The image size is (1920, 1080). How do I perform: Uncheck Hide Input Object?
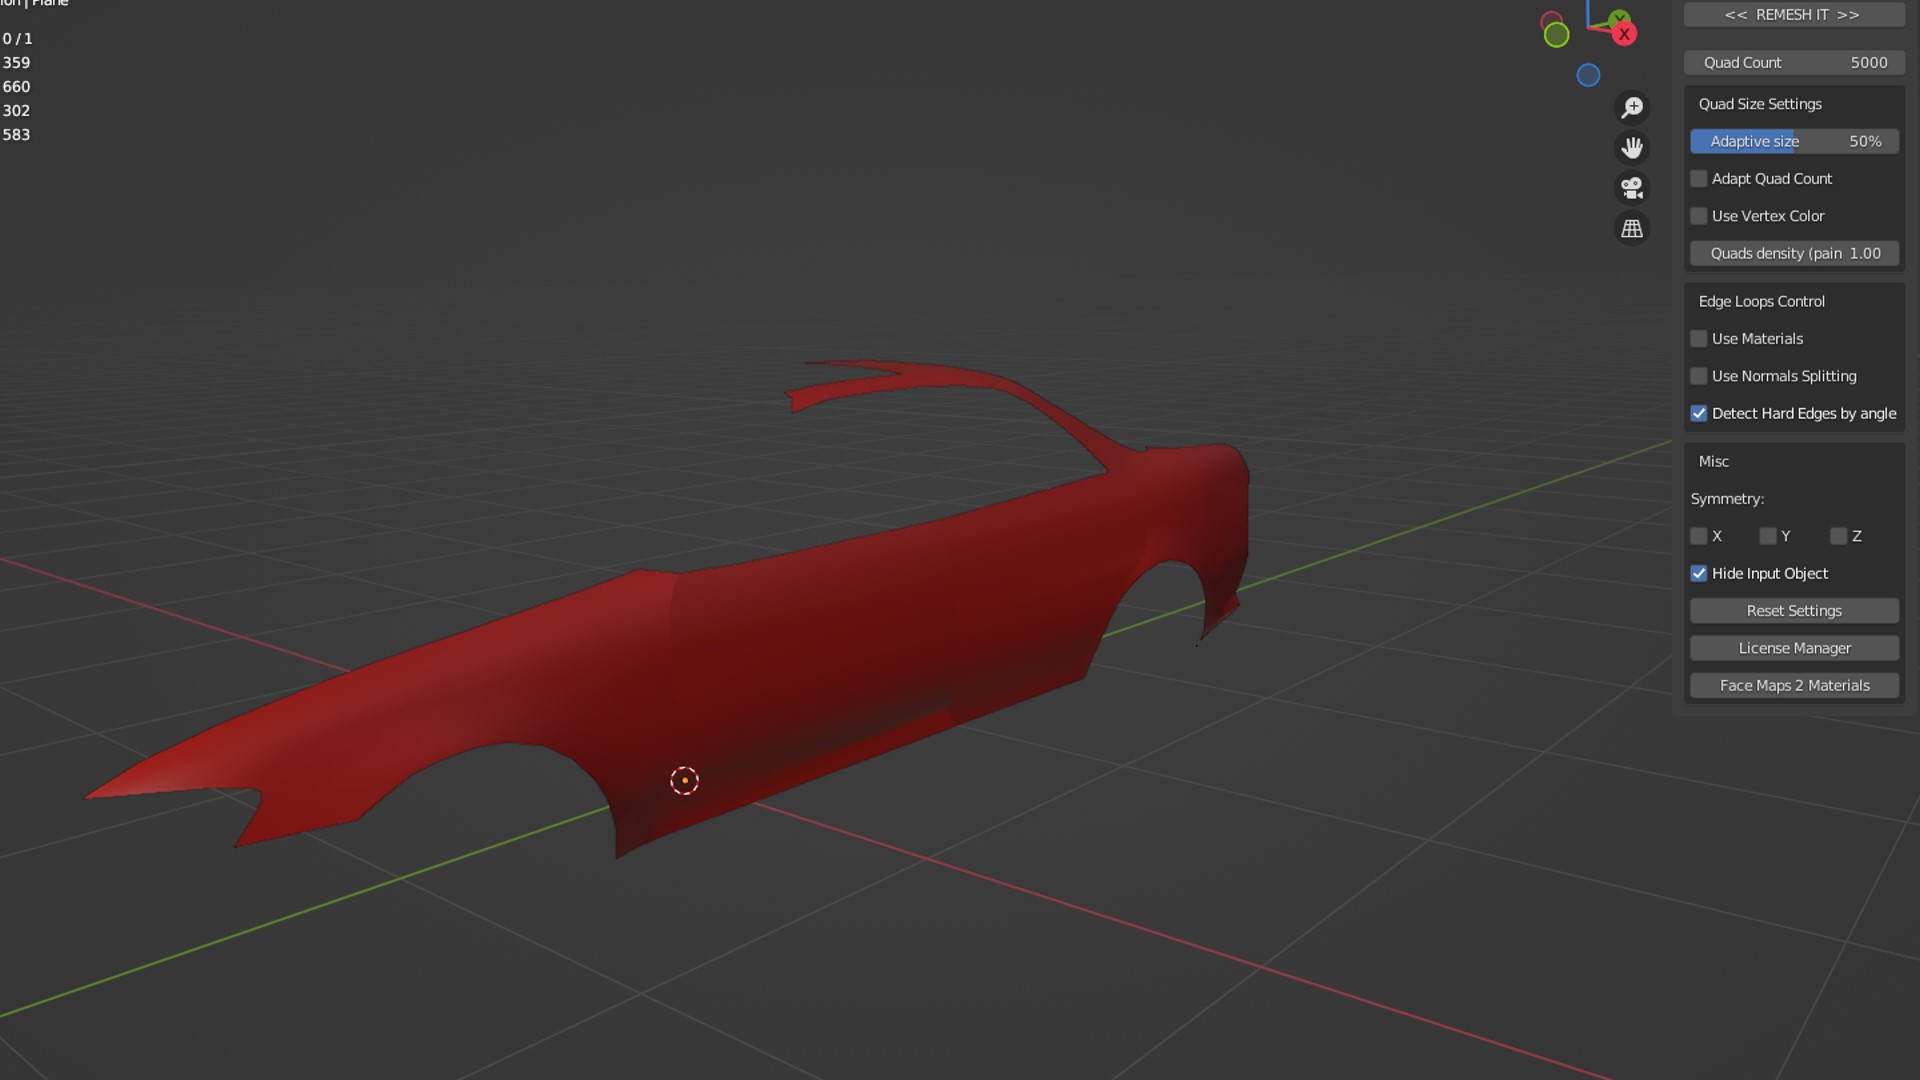click(x=1699, y=574)
